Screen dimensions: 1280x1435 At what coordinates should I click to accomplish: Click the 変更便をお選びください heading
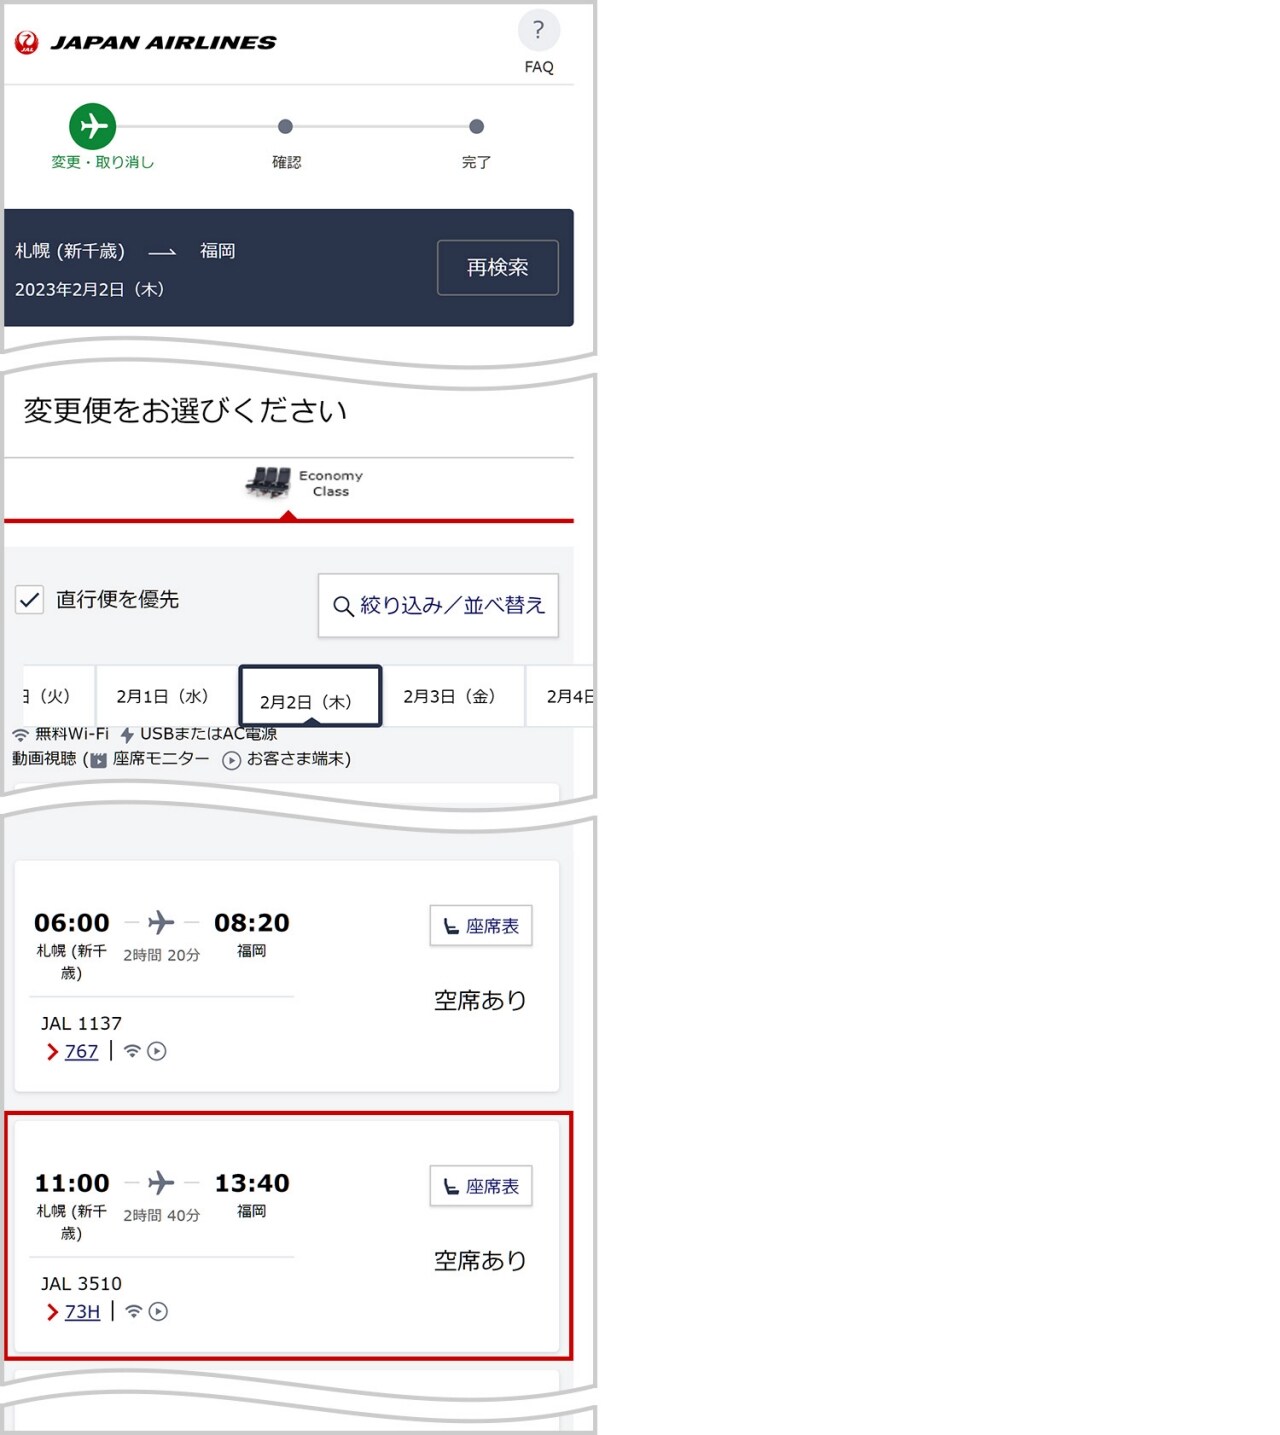pyautogui.click(x=185, y=410)
